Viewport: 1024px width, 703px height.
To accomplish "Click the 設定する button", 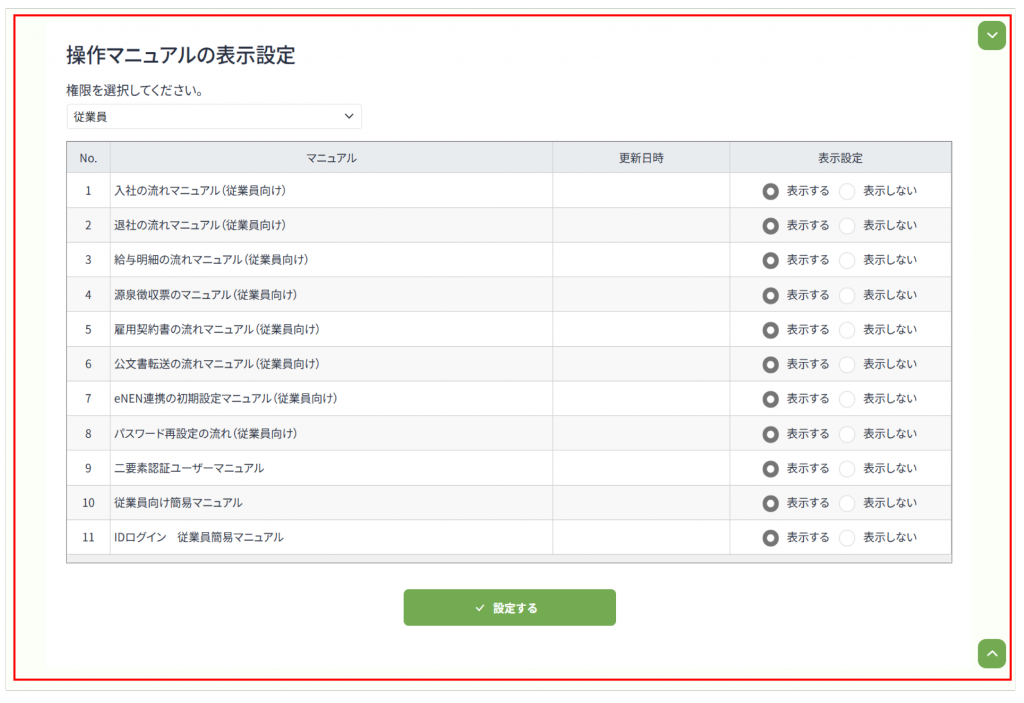I will pyautogui.click(x=509, y=607).
